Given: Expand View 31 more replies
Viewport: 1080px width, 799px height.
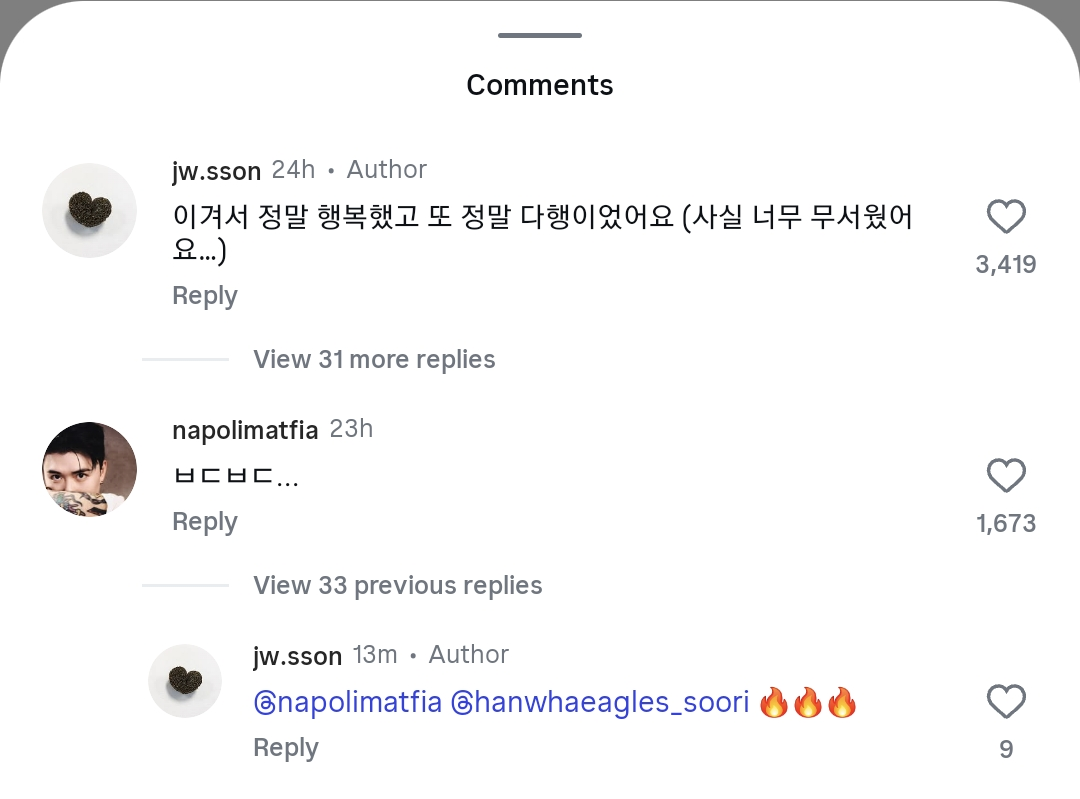Looking at the screenshot, I should (x=374, y=359).
